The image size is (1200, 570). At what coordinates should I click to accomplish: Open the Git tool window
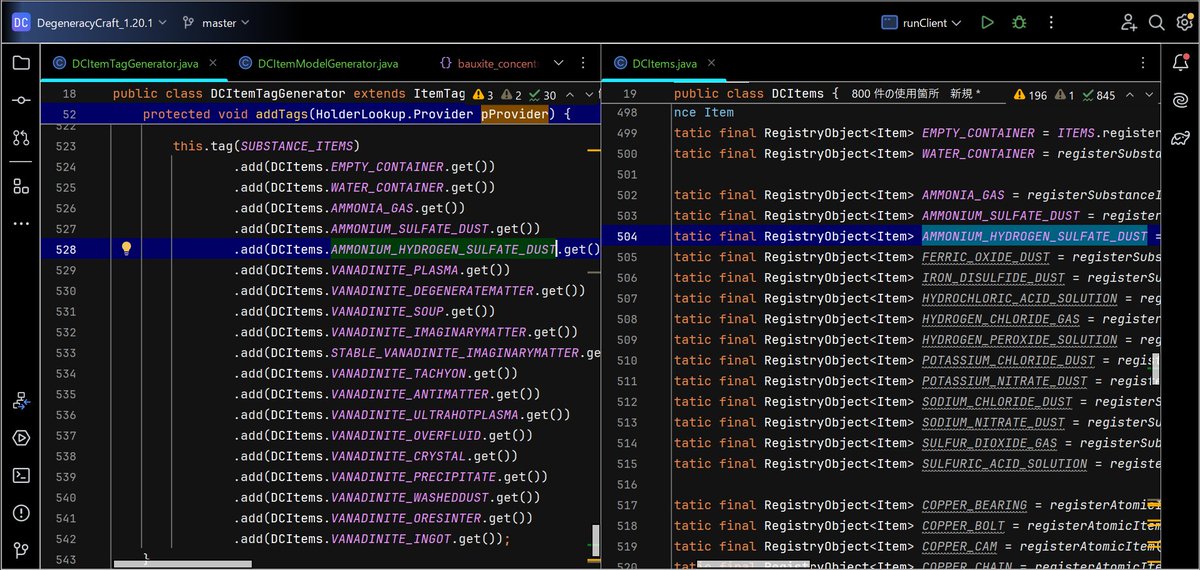click(x=21, y=549)
